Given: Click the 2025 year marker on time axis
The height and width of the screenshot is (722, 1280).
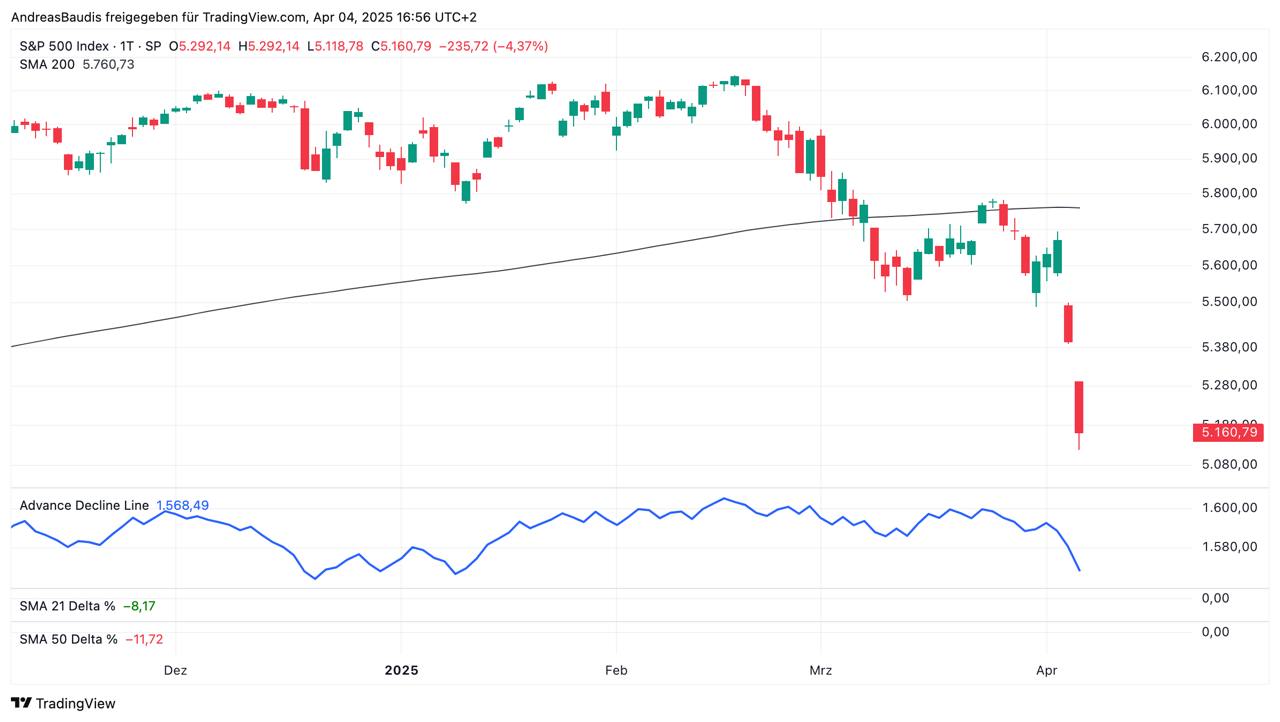Looking at the screenshot, I should tap(402, 670).
